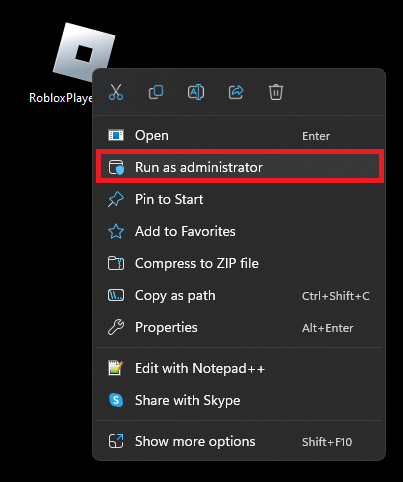Viewport: 403px width, 482px height.
Task: Click the Rename icon
Action: tap(196, 92)
